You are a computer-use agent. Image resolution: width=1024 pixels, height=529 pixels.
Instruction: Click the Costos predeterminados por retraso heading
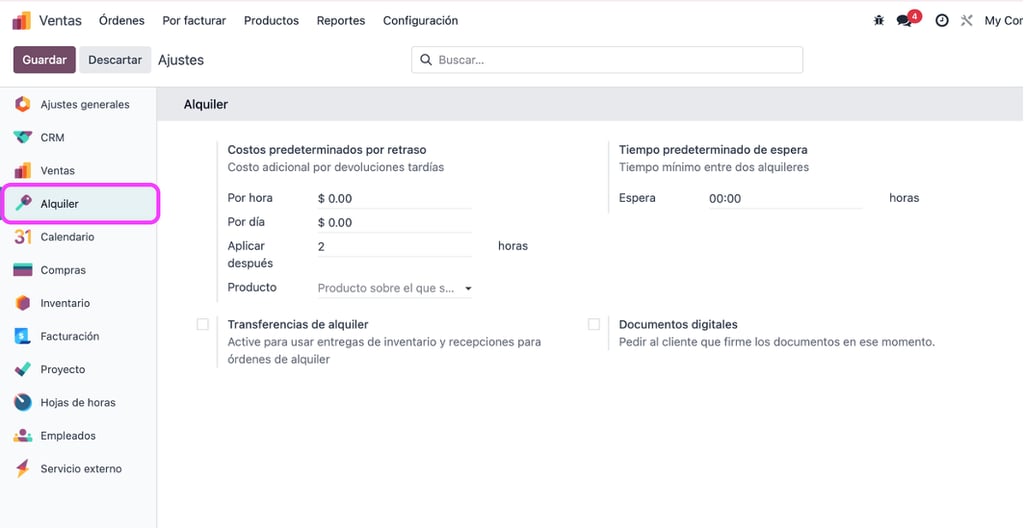tap(327, 150)
